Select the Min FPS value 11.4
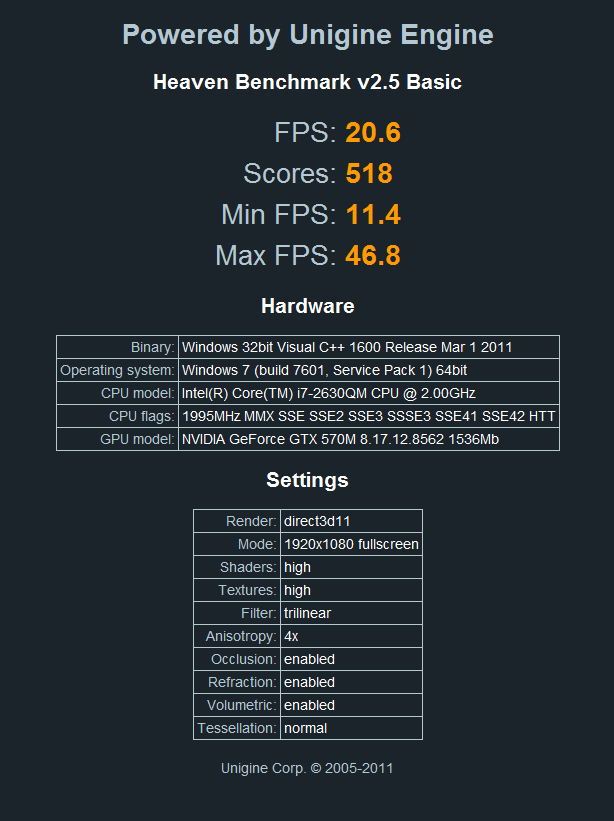Viewport: 614px width, 821px height. [373, 215]
